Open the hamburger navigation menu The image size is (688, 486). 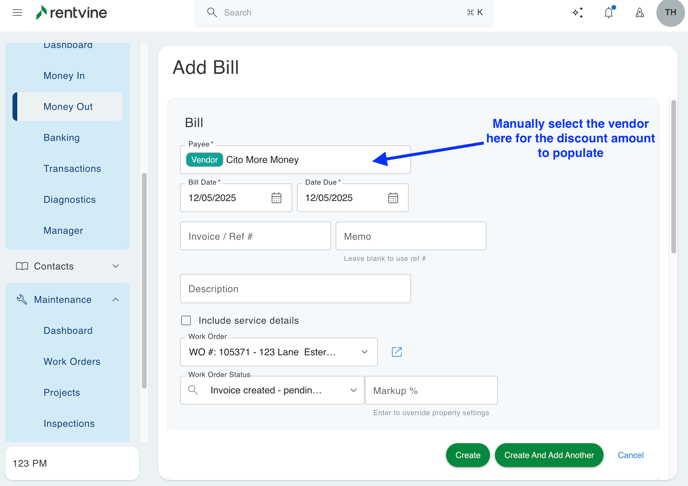point(17,13)
